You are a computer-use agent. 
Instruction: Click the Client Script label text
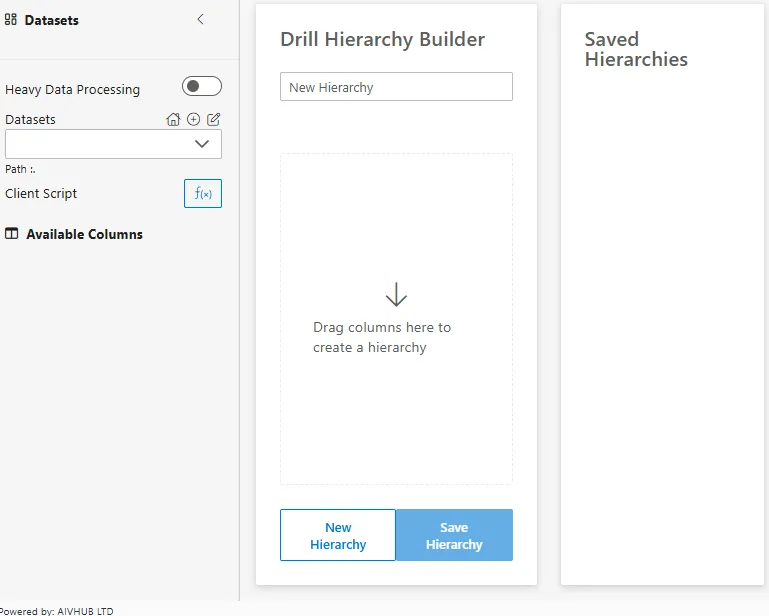[41, 193]
